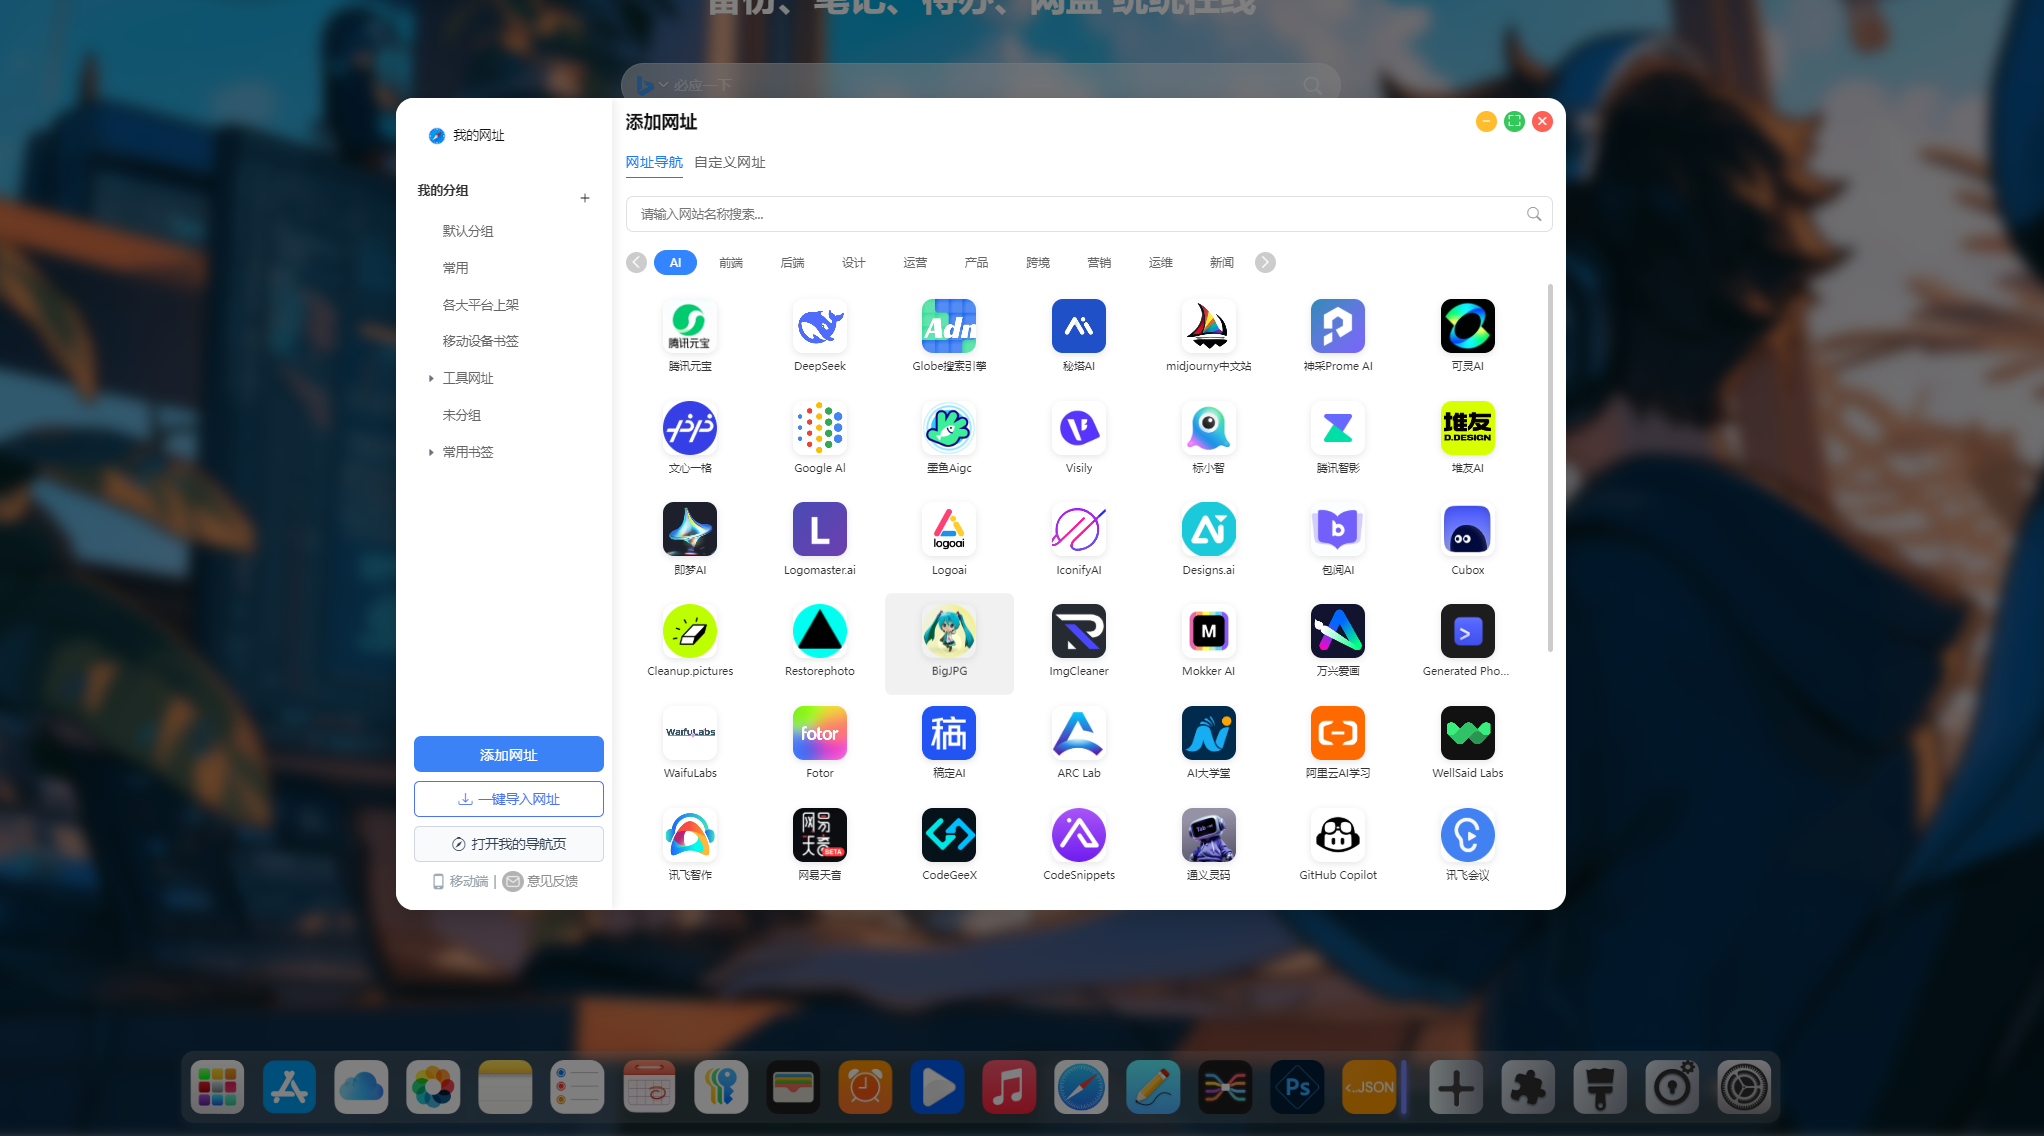2044x1136 pixels.
Task: Select the 腾讯元宝 site icon
Action: (690, 326)
